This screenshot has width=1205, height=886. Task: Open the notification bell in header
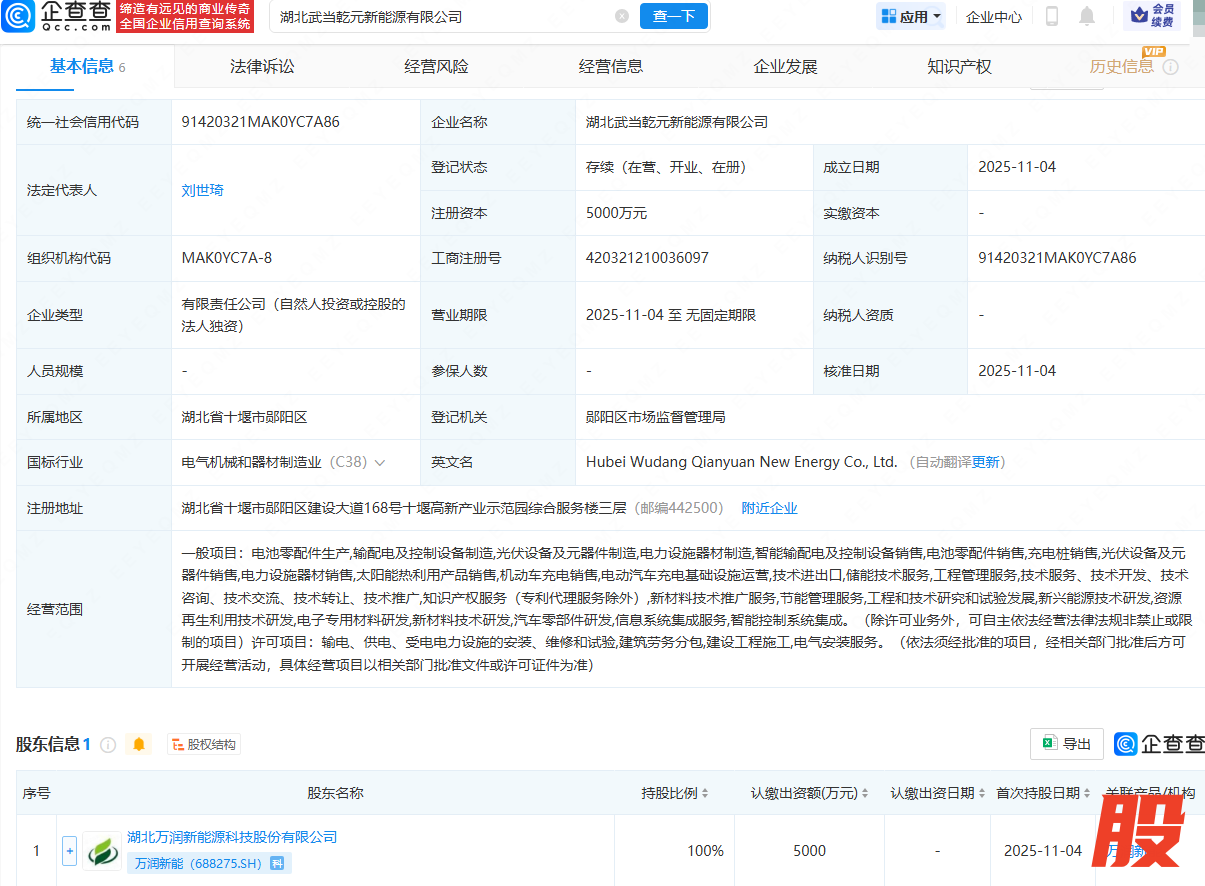pos(1087,16)
